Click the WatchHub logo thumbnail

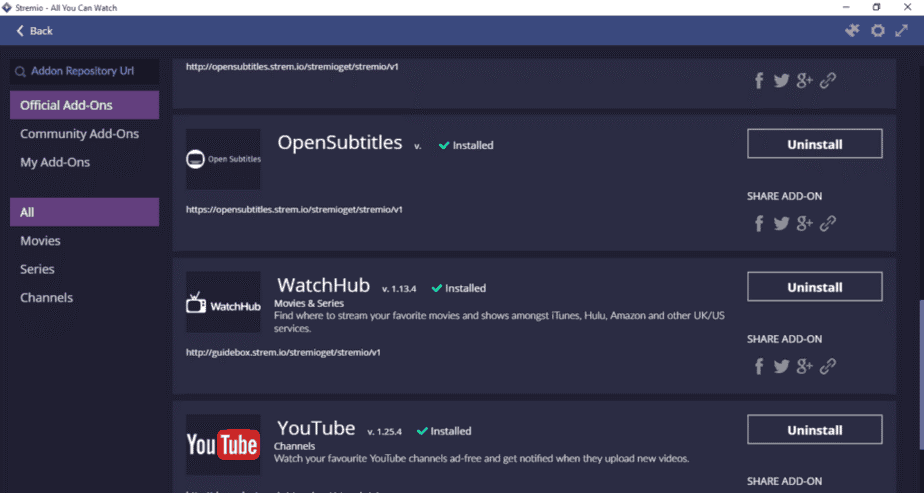223,302
